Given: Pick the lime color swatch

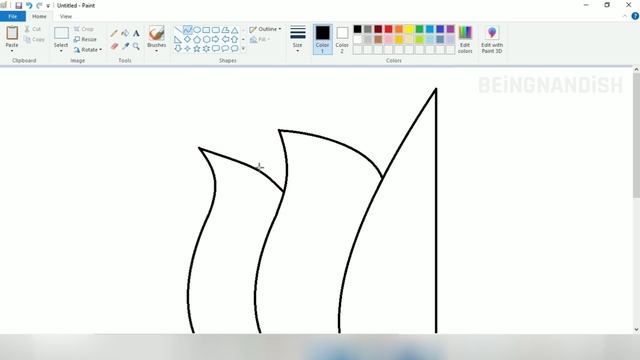Looking at the screenshot, I should tap(420, 39).
